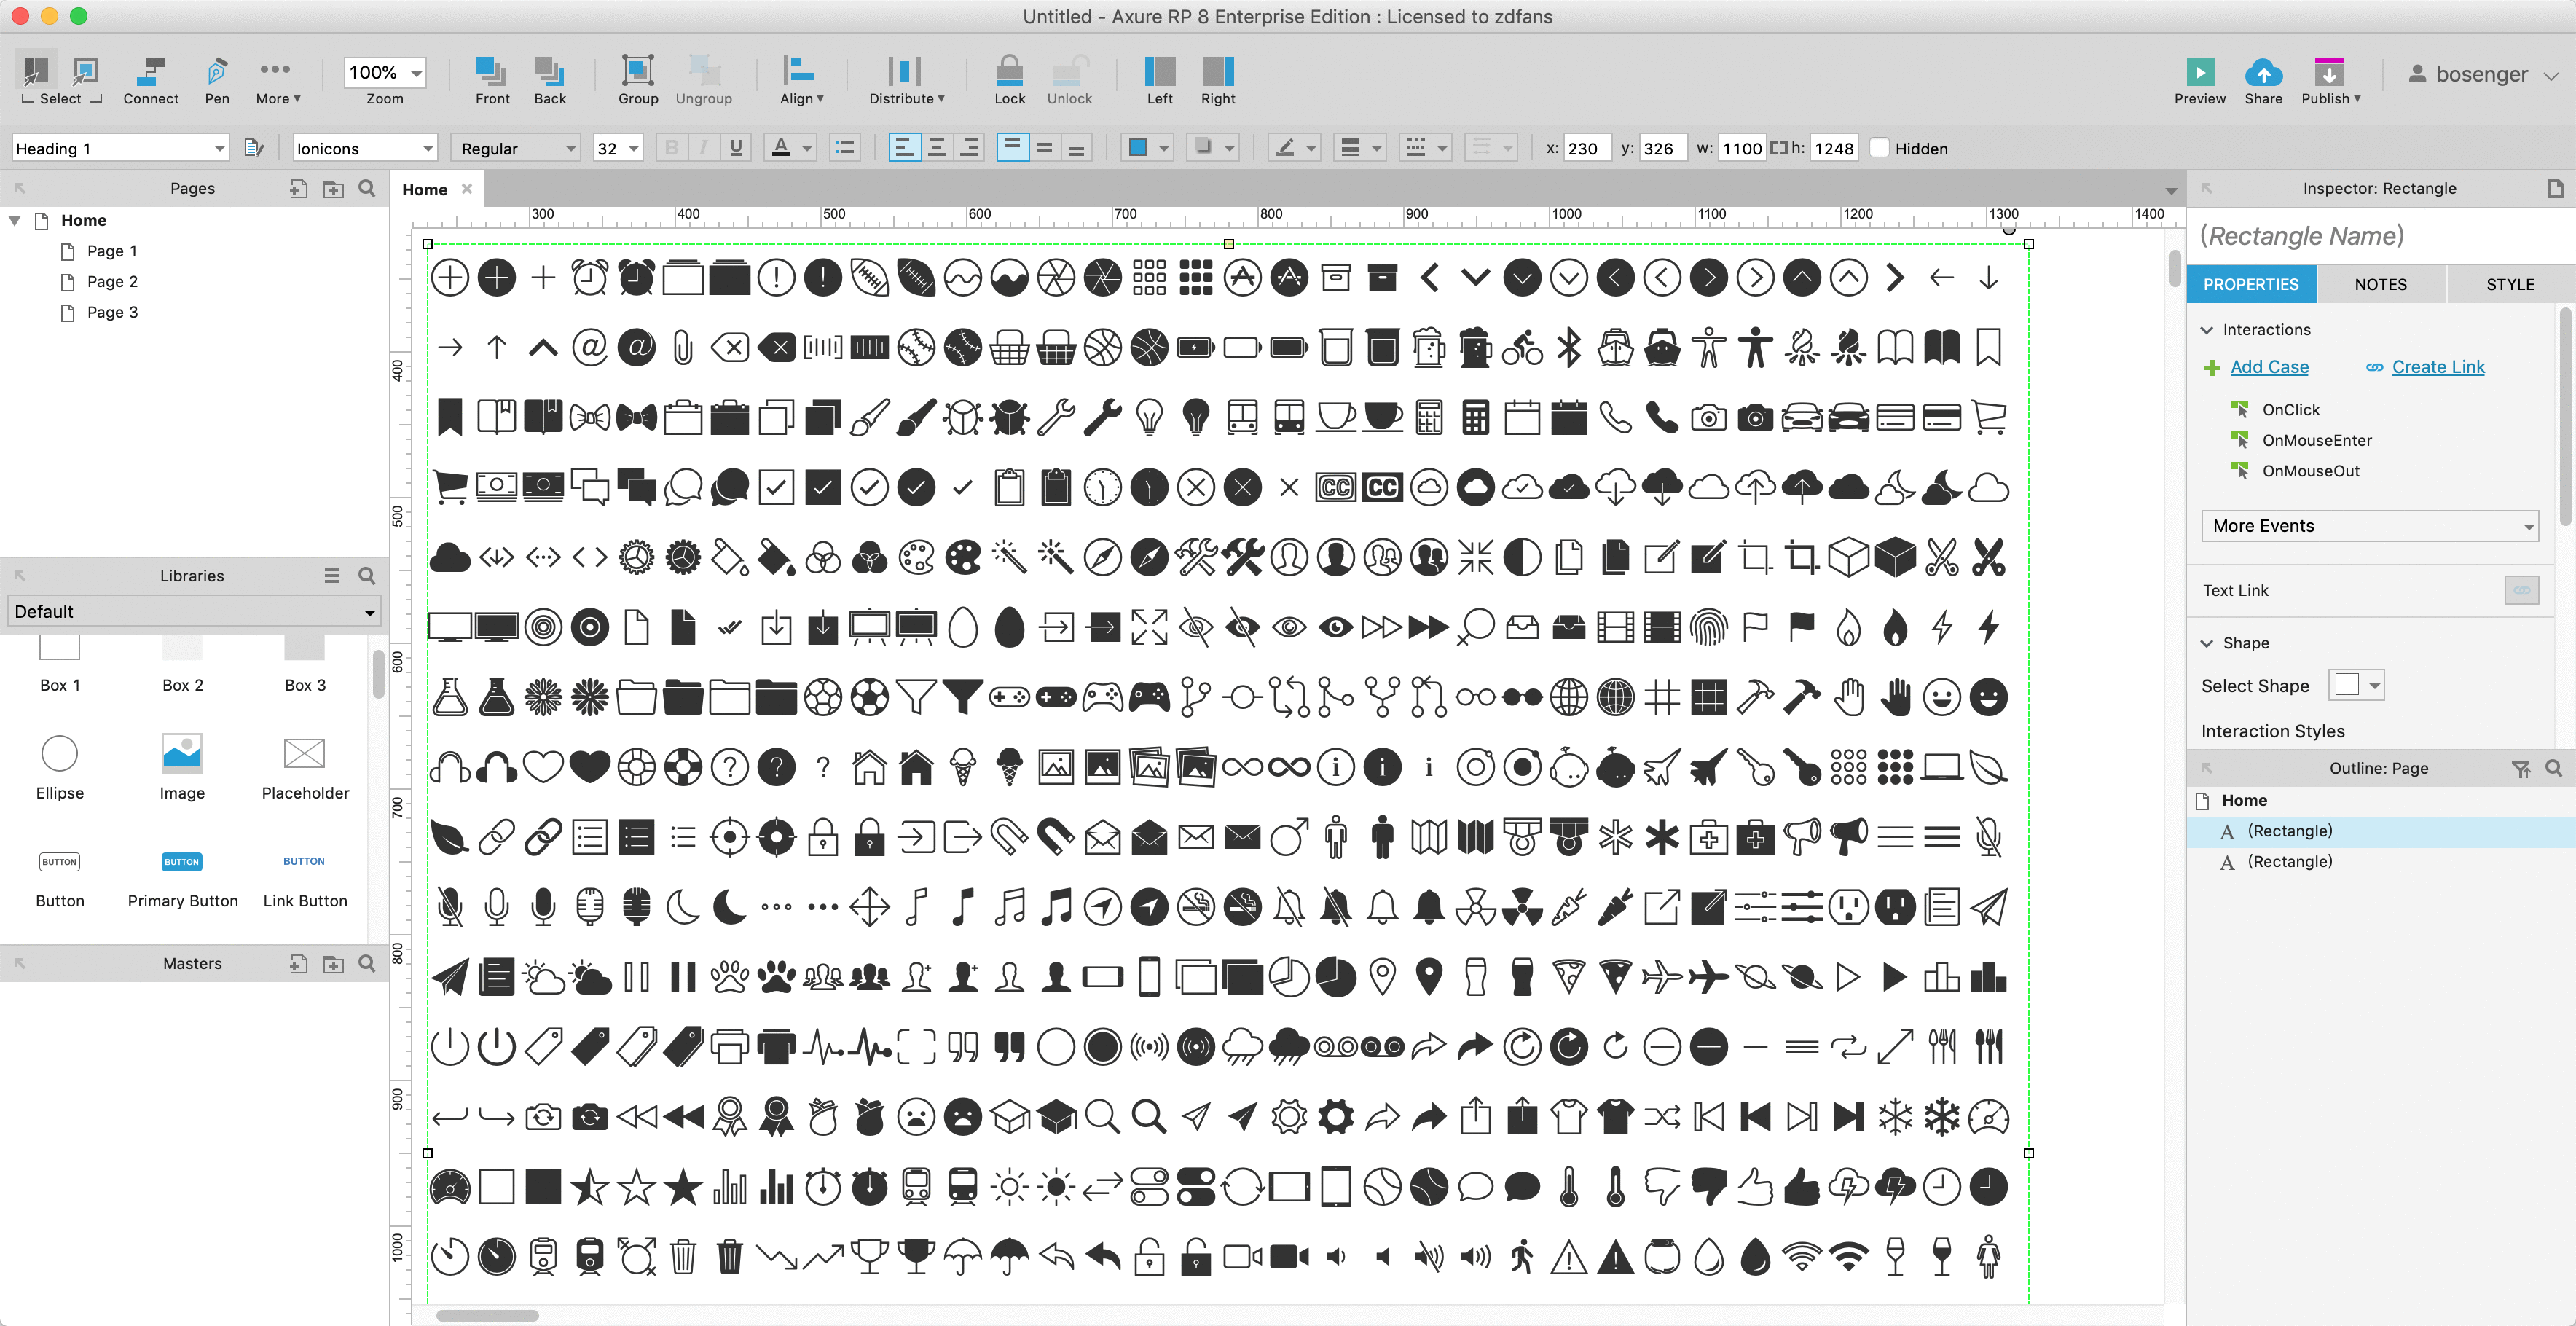The image size is (2576, 1326).
Task: Open the Select Shape picker
Action: tap(2356, 685)
